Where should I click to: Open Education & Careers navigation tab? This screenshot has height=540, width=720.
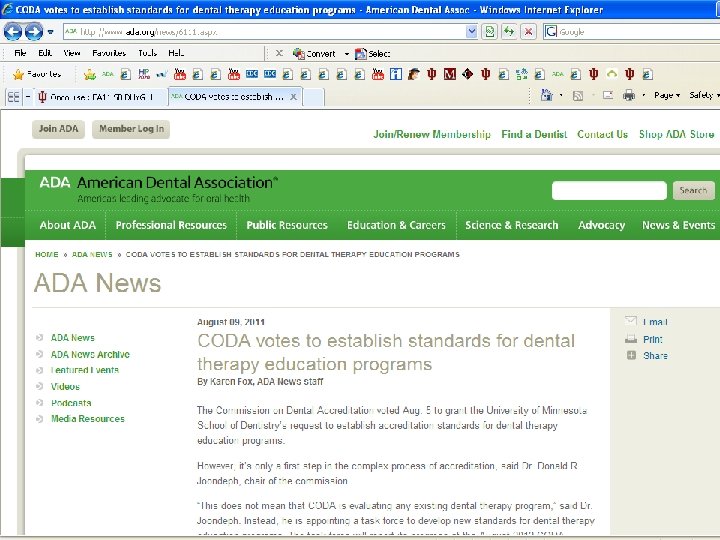(x=396, y=225)
